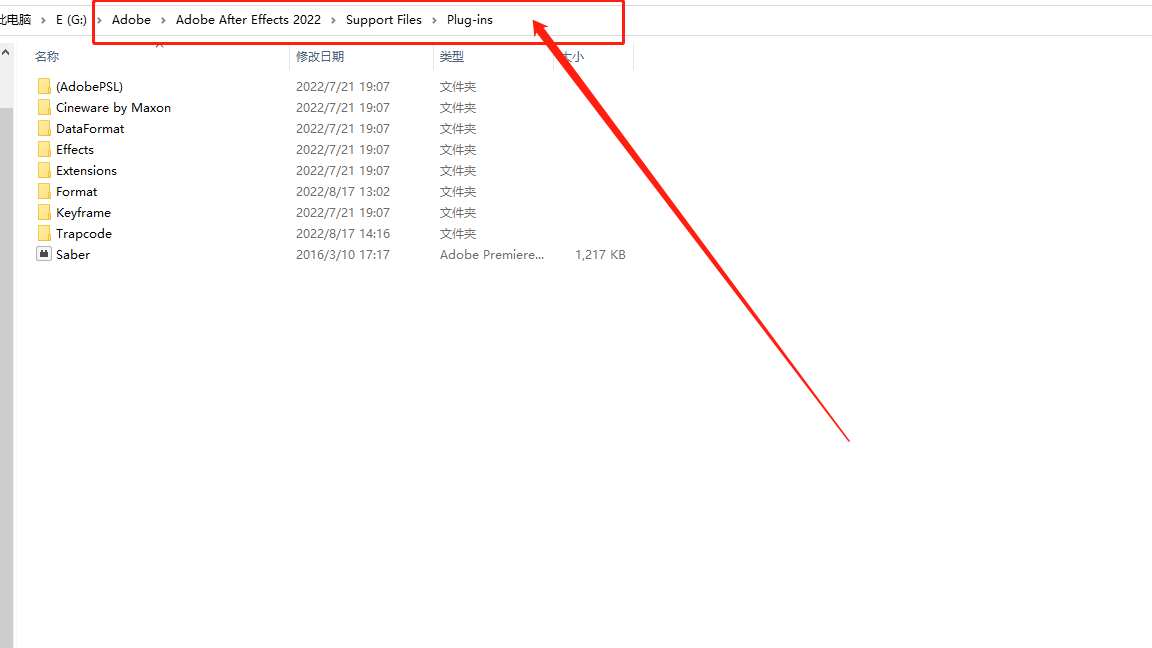Click the Extensions folder icon
Image resolution: width=1152 pixels, height=648 pixels.
(44, 170)
